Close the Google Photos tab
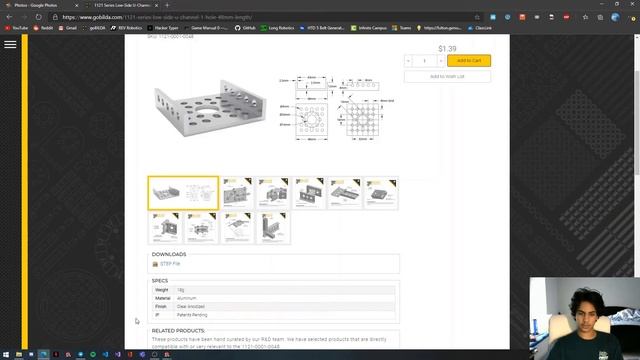Image resolution: width=640 pixels, height=360 pixels. 76,5
